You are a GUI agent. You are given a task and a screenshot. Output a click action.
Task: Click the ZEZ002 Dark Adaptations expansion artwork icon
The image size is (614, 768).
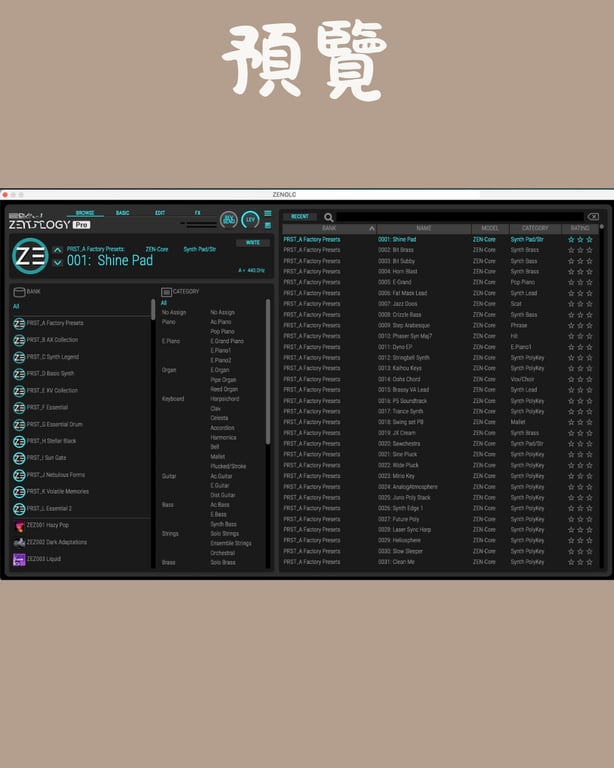[19, 543]
